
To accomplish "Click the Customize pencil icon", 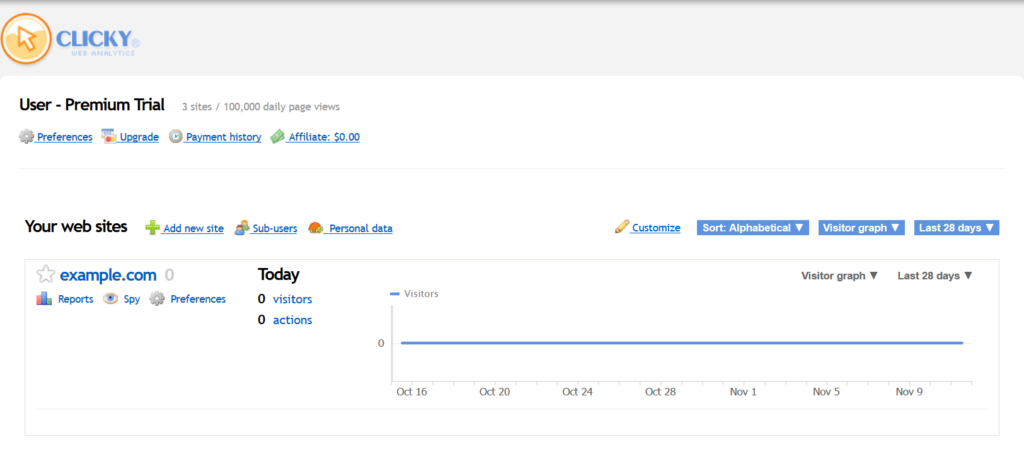I will (x=622, y=227).
